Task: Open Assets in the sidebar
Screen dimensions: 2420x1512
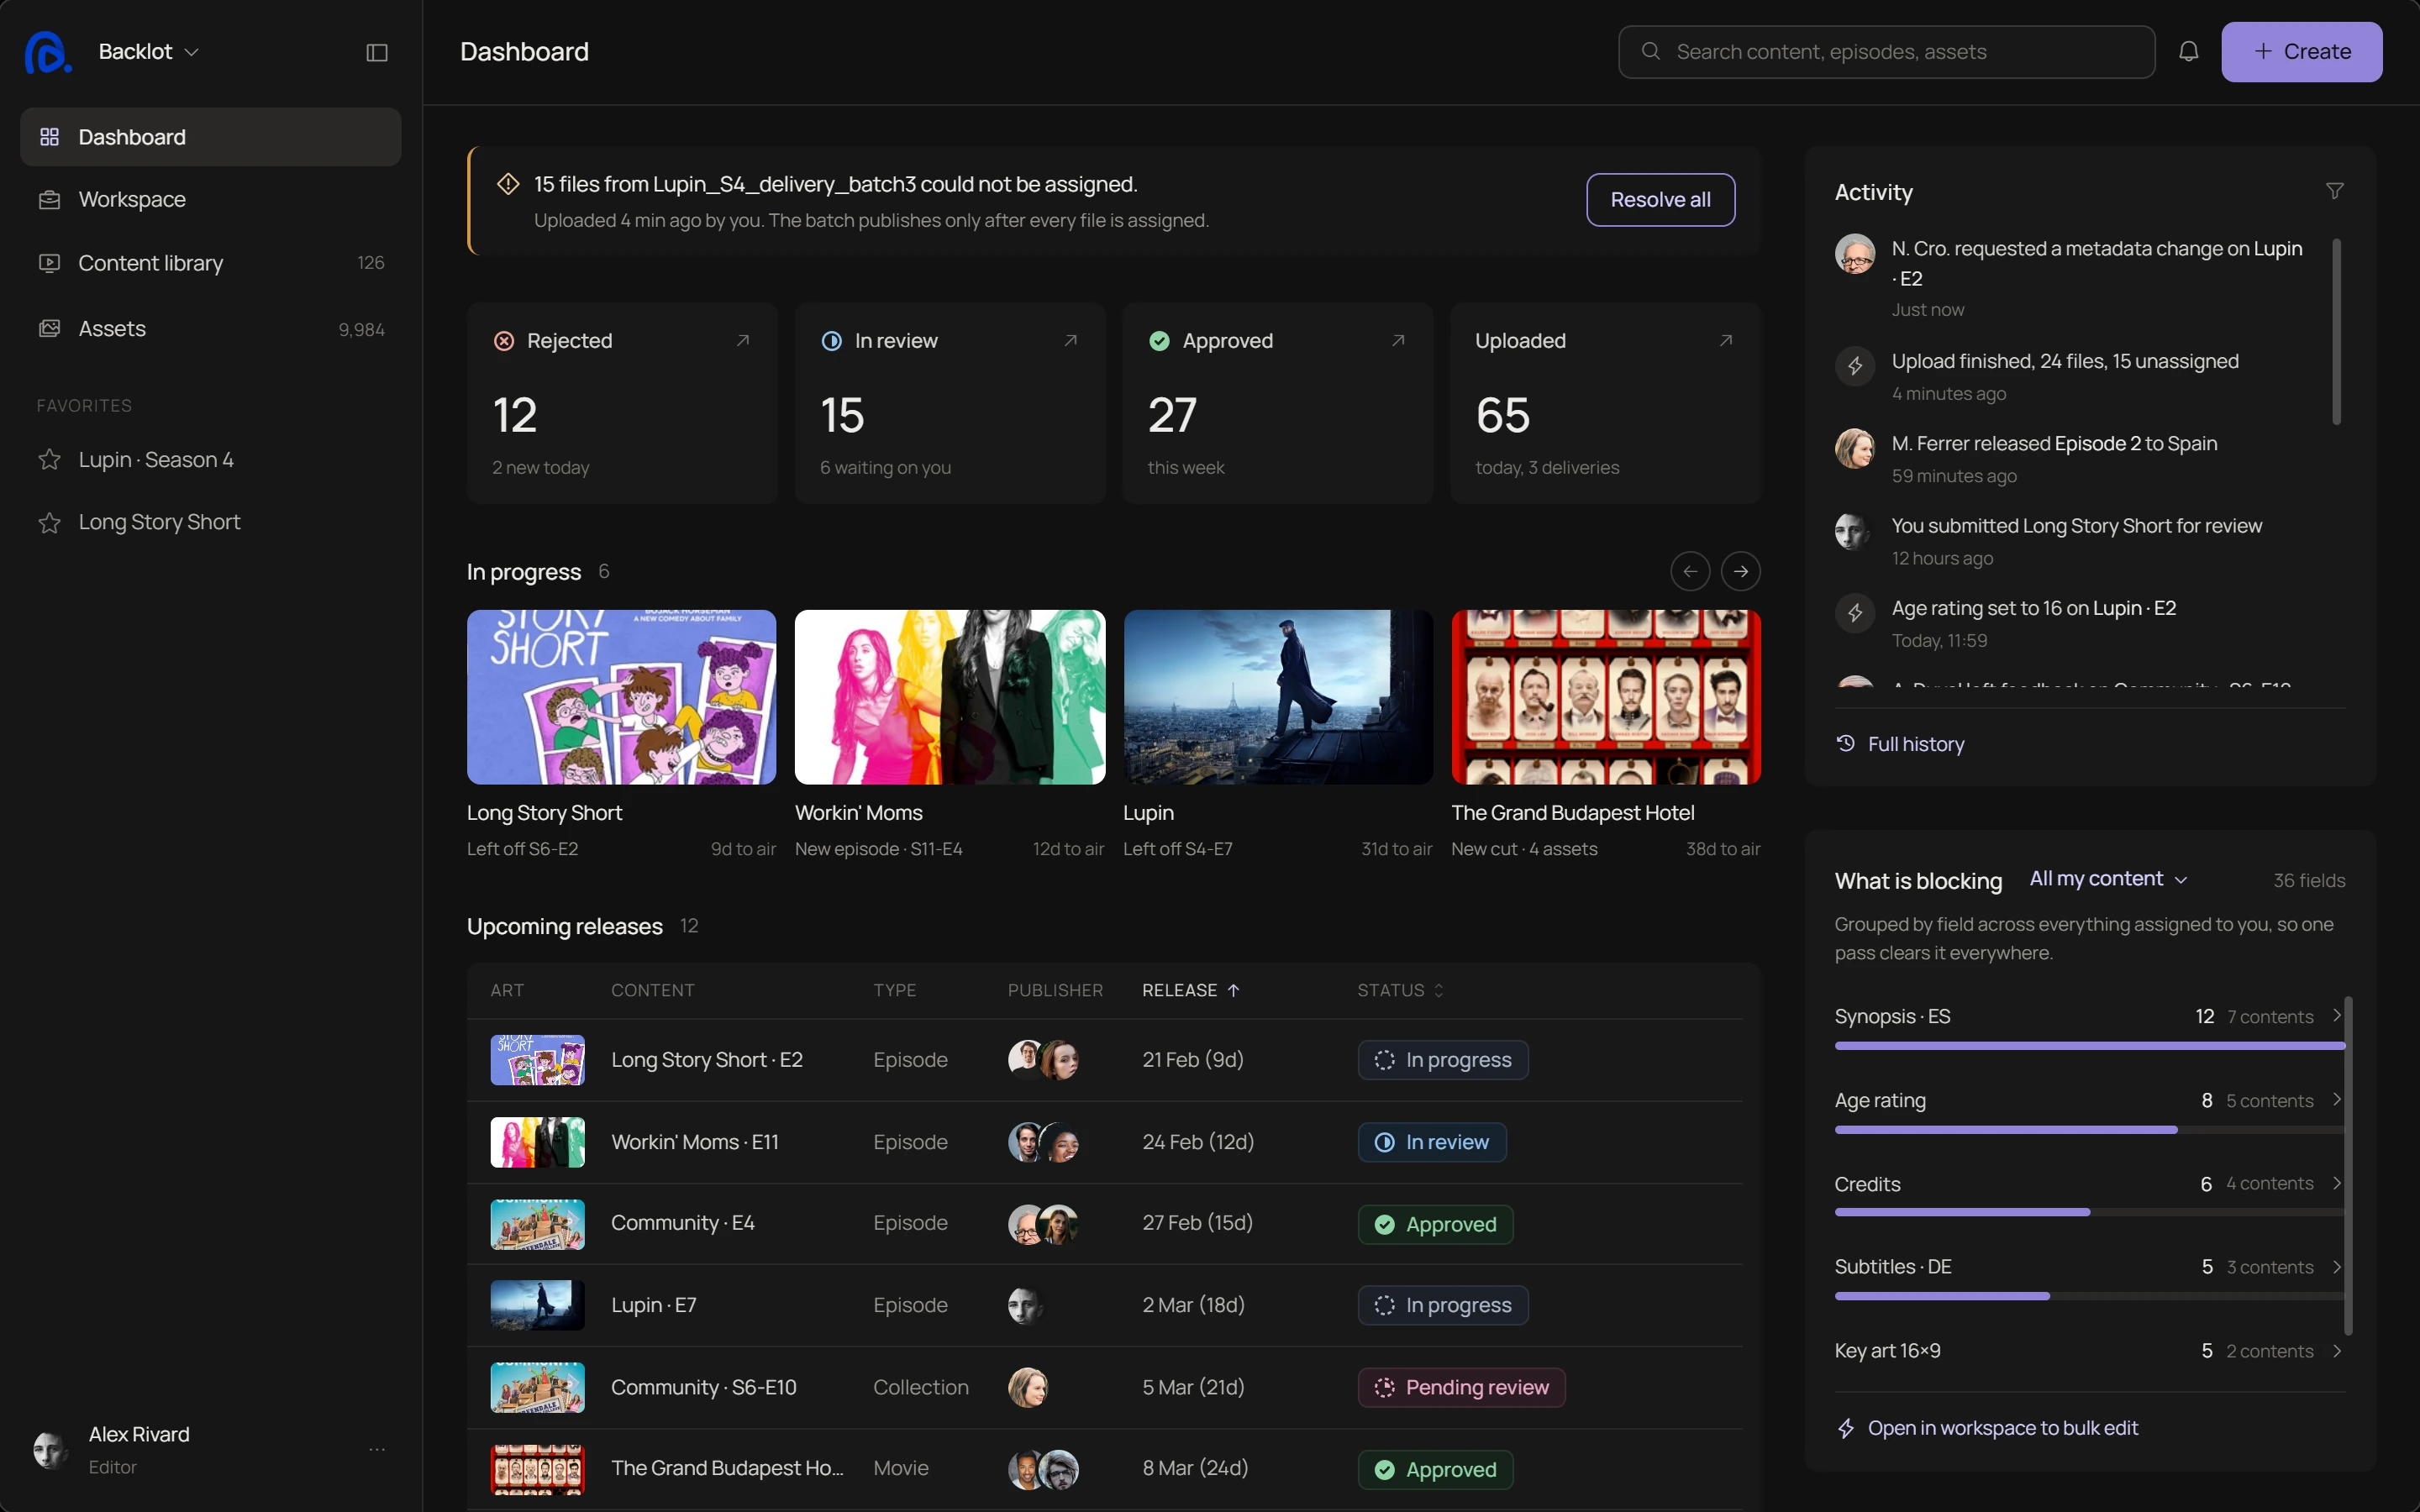Action: coord(210,329)
